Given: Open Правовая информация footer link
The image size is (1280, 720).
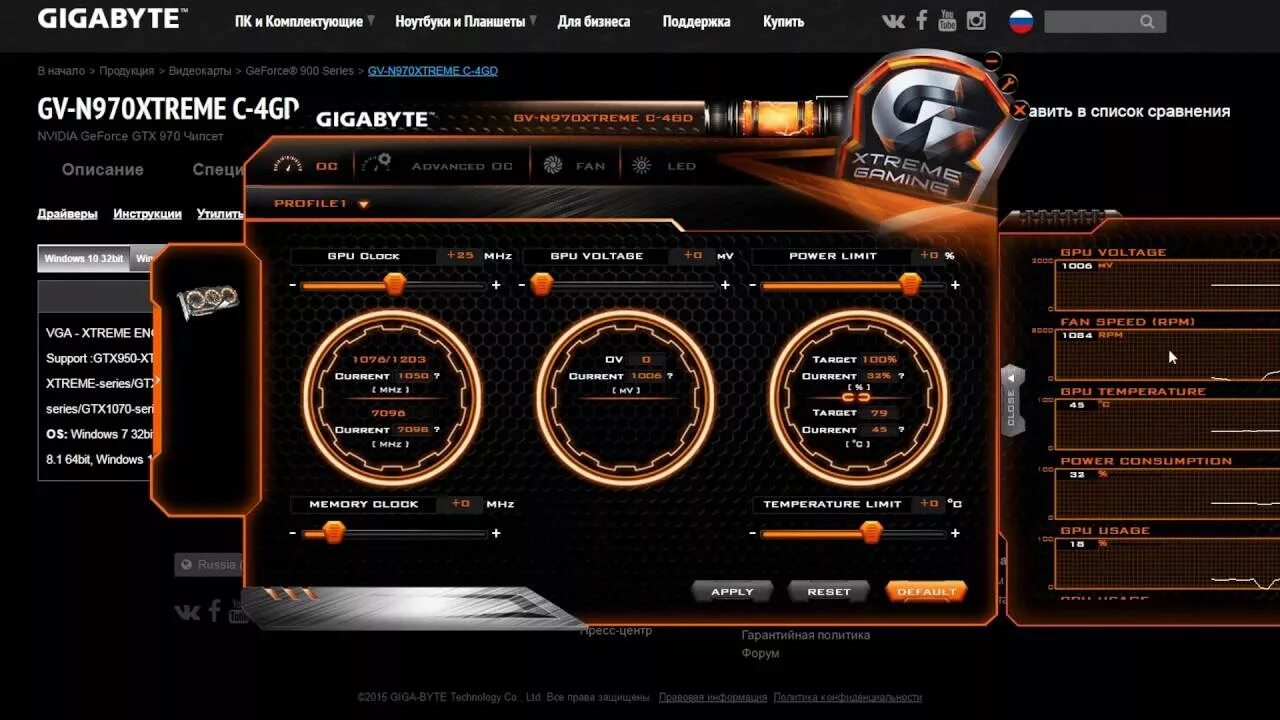Looking at the screenshot, I should click(713, 697).
